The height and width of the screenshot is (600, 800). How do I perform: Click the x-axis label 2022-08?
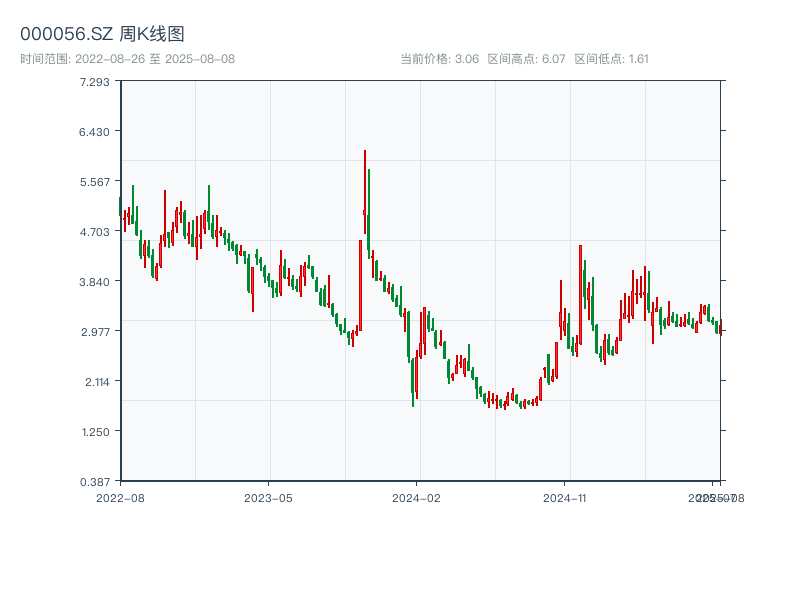click(x=120, y=498)
